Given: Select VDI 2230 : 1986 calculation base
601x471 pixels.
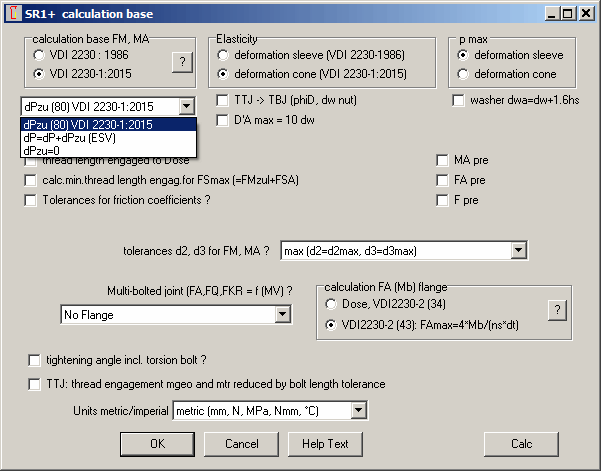Looking at the screenshot, I should coord(41,55).
